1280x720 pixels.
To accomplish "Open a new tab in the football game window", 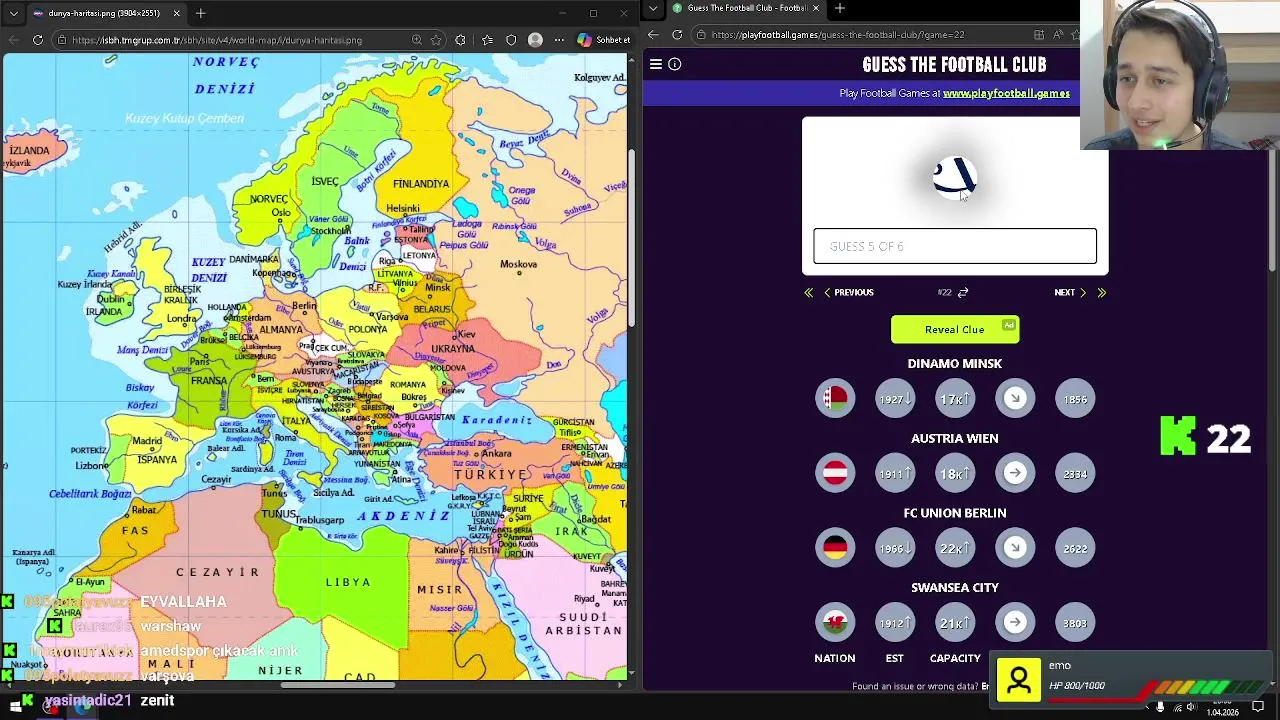I will [840, 8].
